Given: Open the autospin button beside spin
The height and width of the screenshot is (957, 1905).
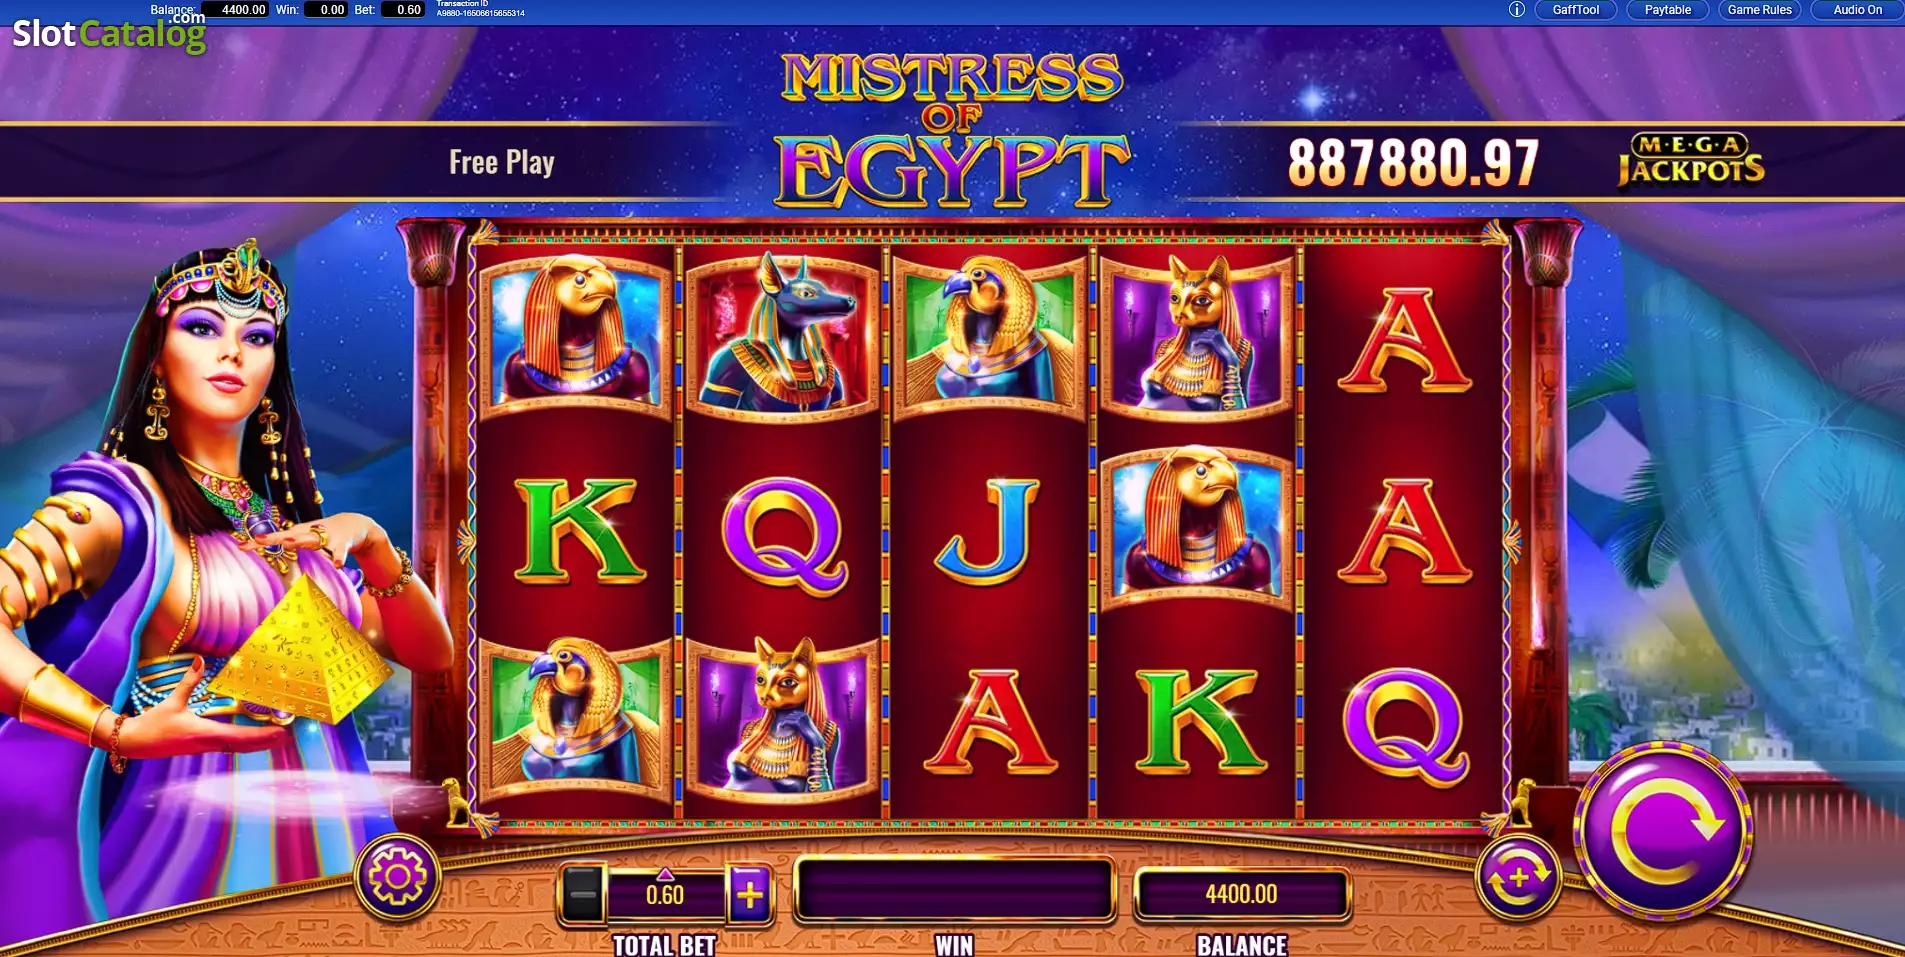Looking at the screenshot, I should 1518,879.
